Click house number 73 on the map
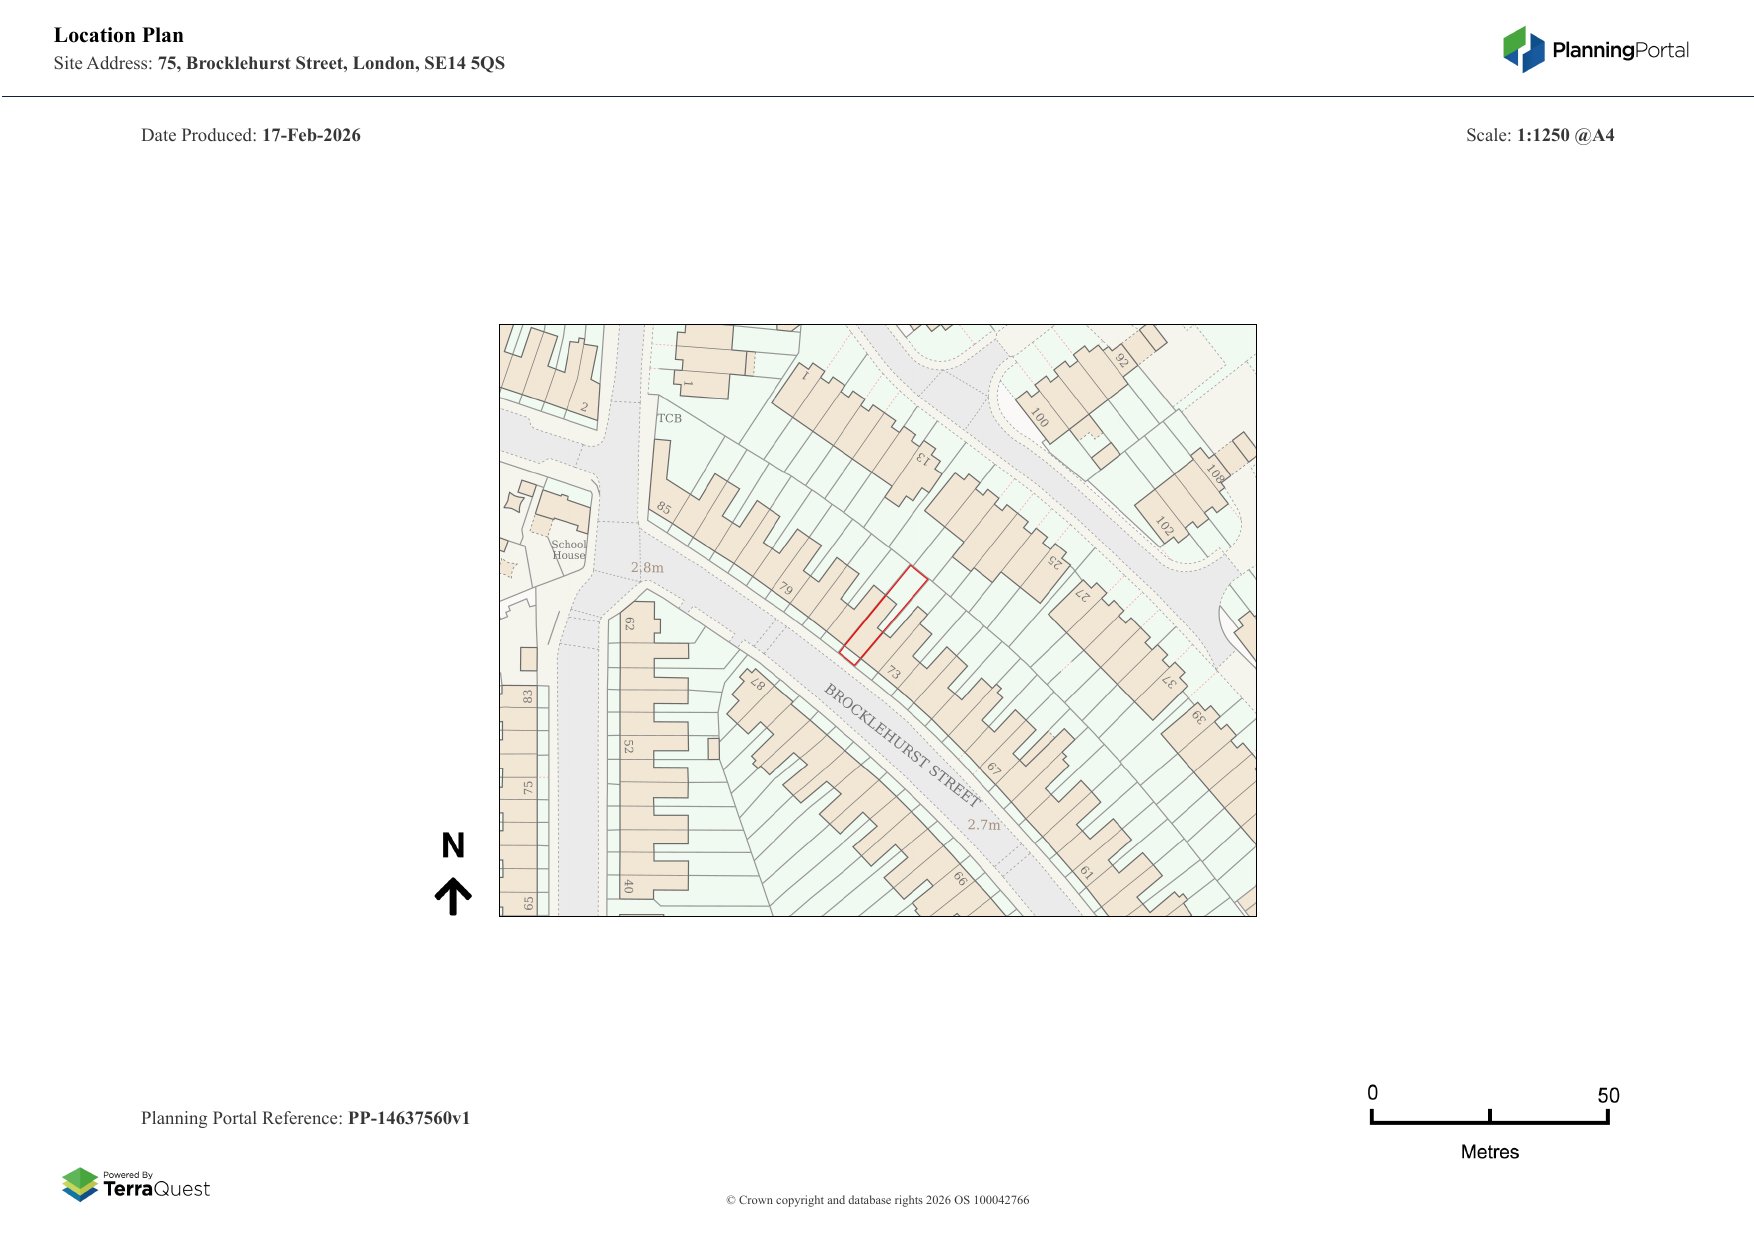The image size is (1754, 1241). (x=894, y=673)
